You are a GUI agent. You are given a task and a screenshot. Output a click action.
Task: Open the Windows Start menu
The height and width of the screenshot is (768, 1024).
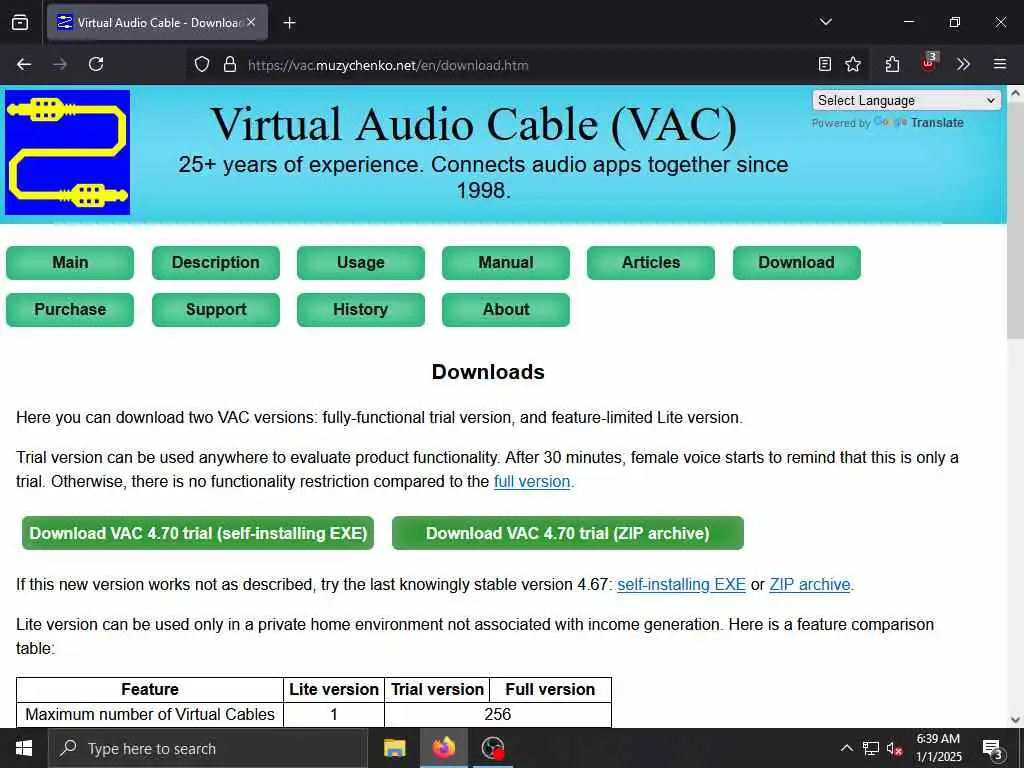[24, 748]
